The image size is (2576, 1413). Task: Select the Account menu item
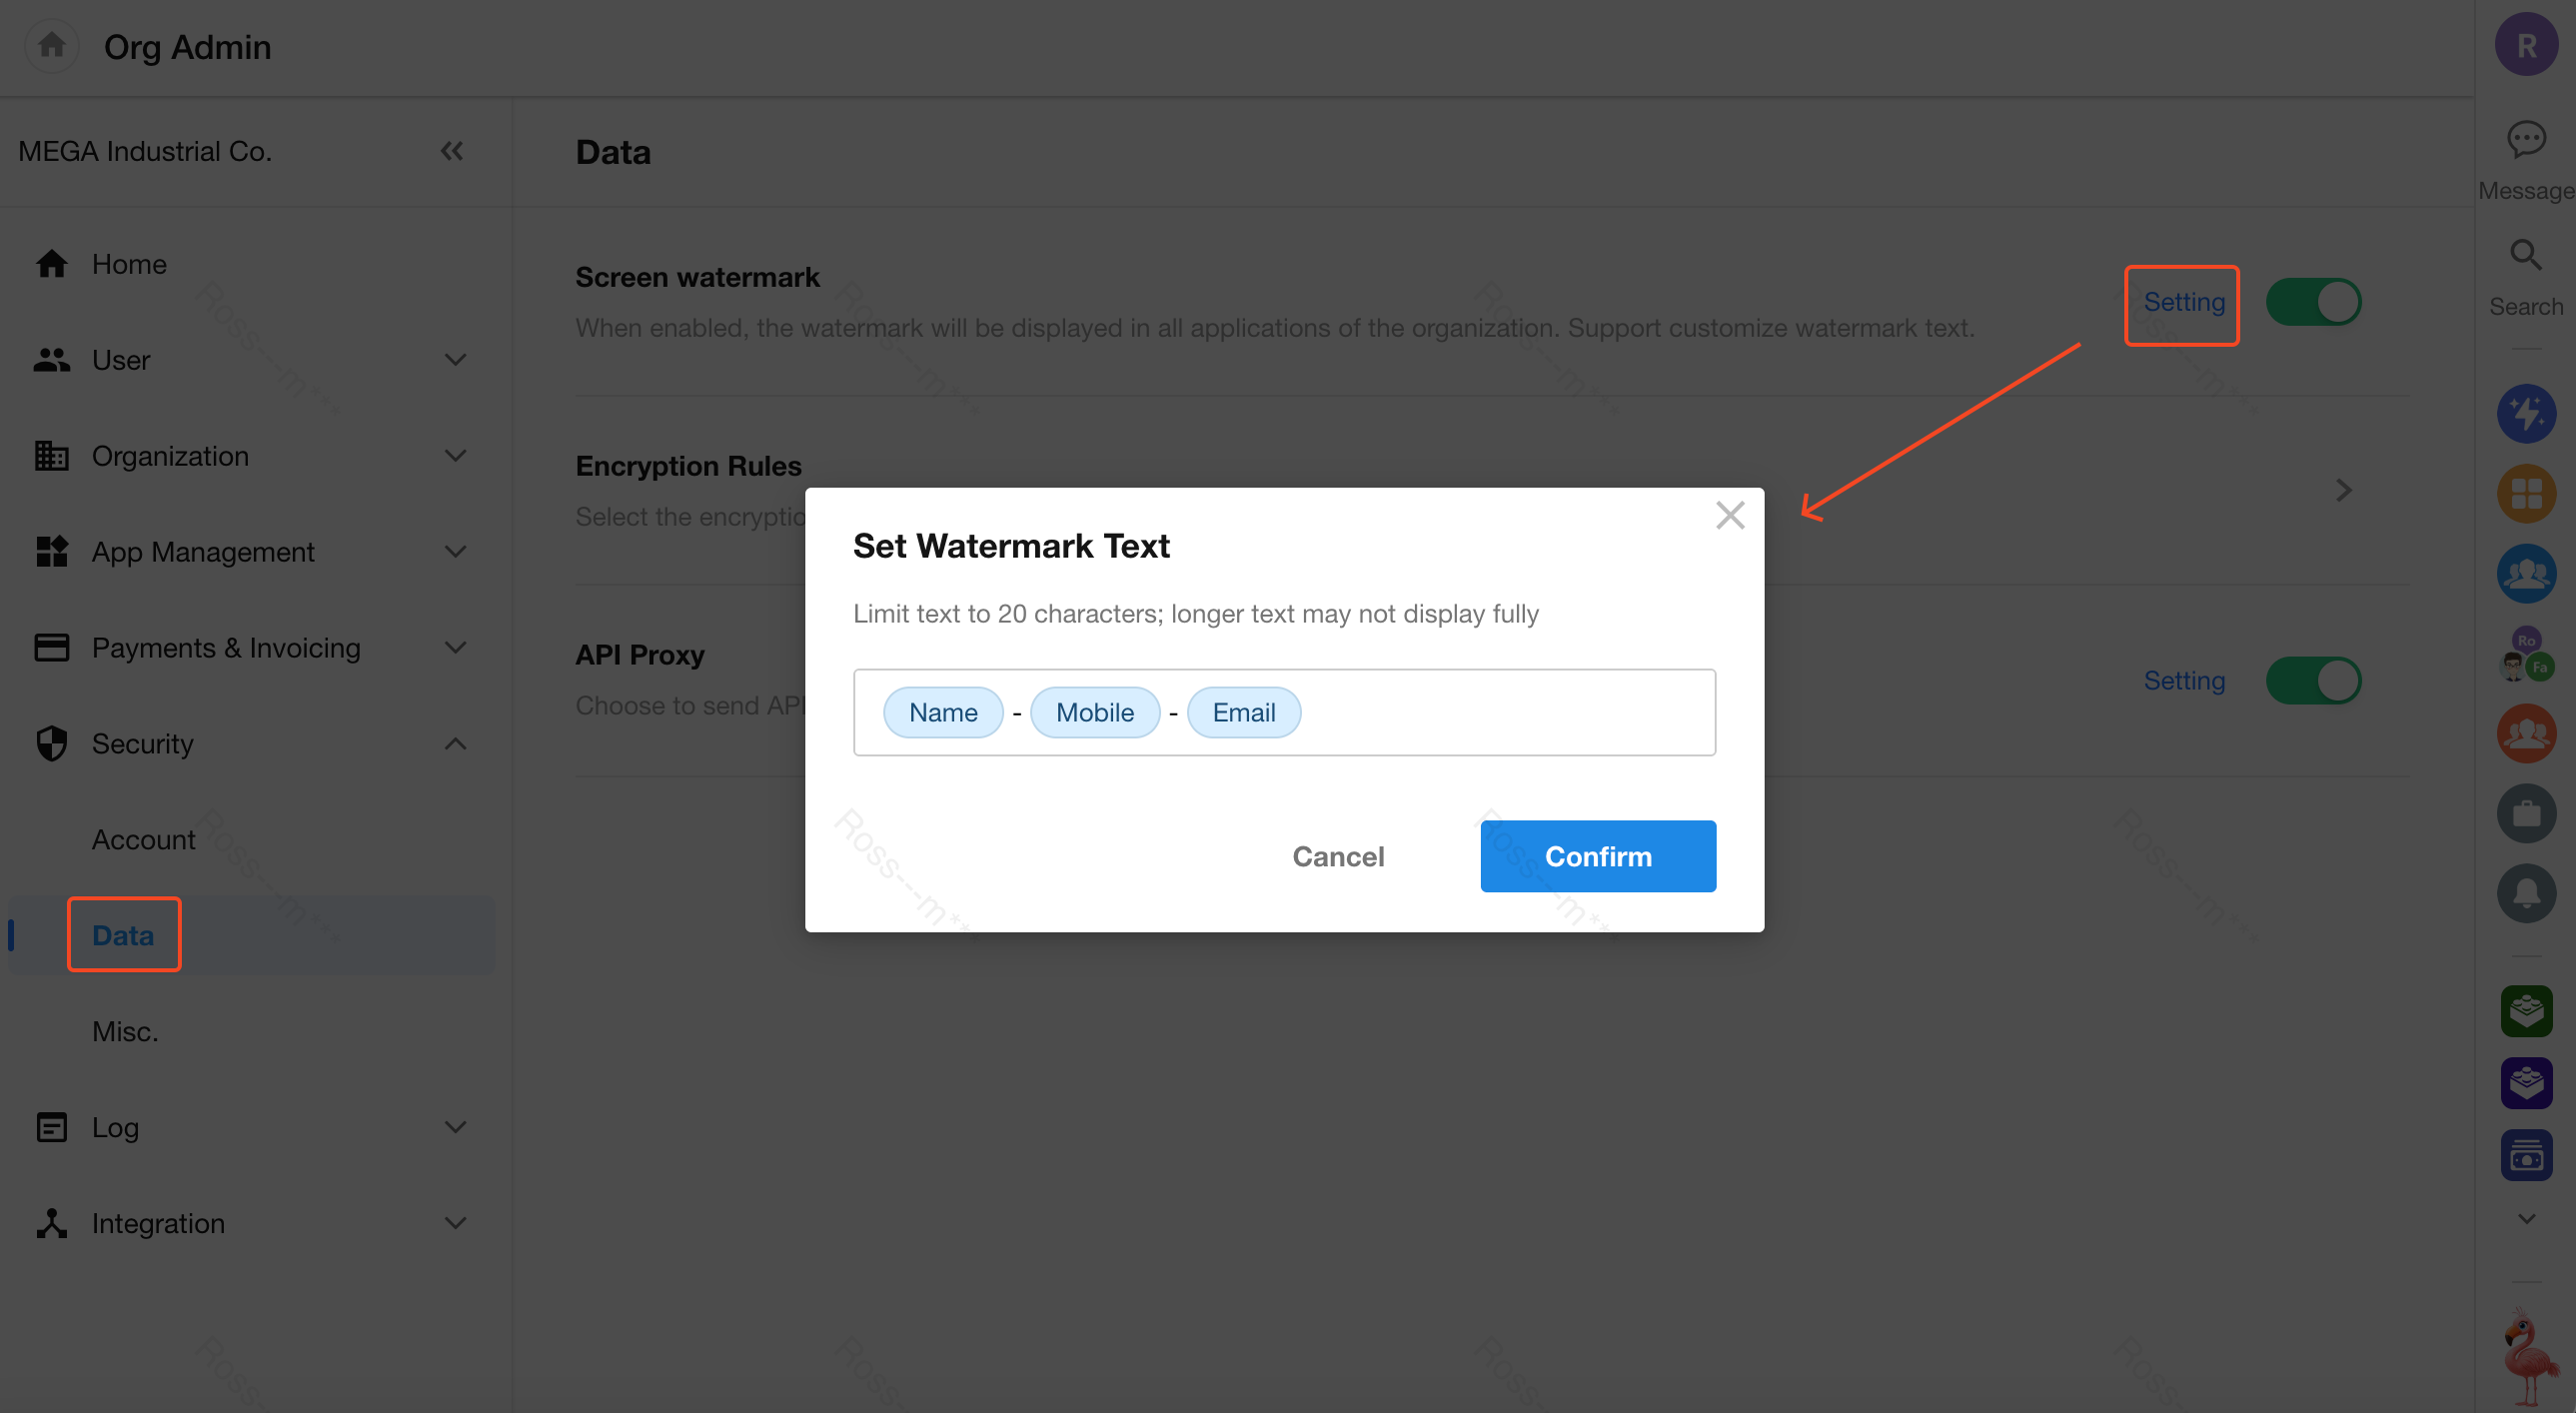[144, 840]
